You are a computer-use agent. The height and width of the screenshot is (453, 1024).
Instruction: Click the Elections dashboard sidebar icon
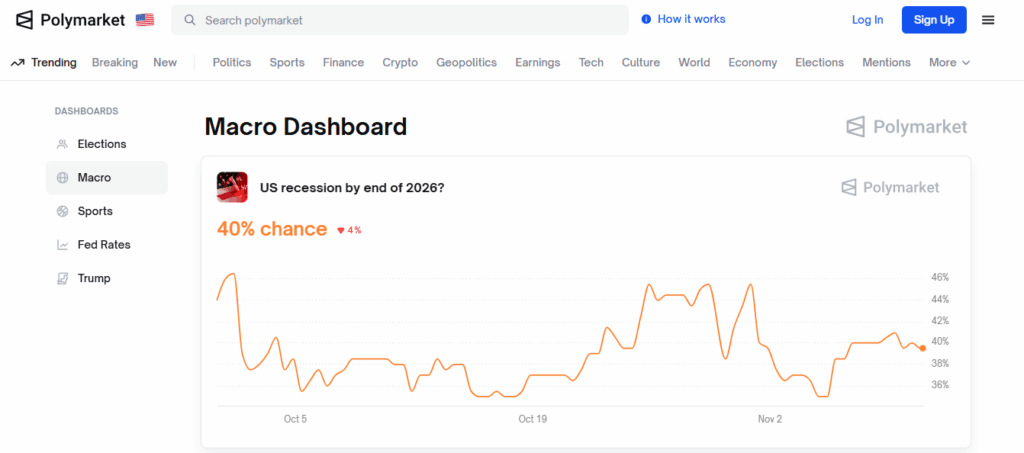[62, 144]
